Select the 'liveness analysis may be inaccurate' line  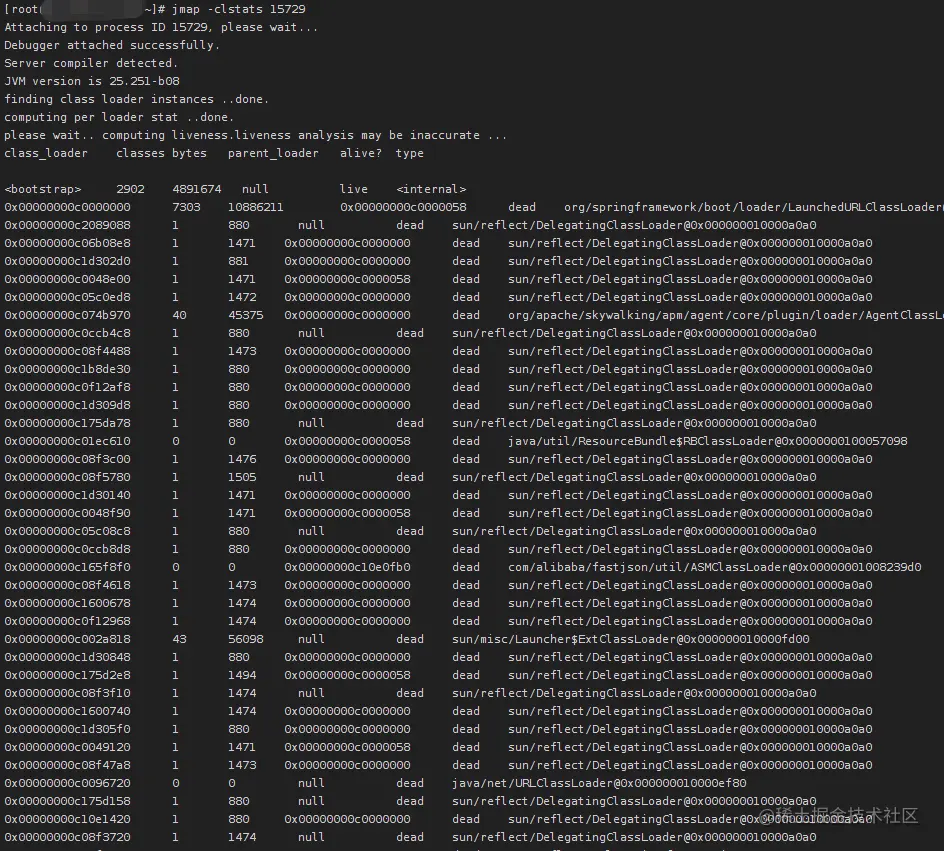(256, 135)
